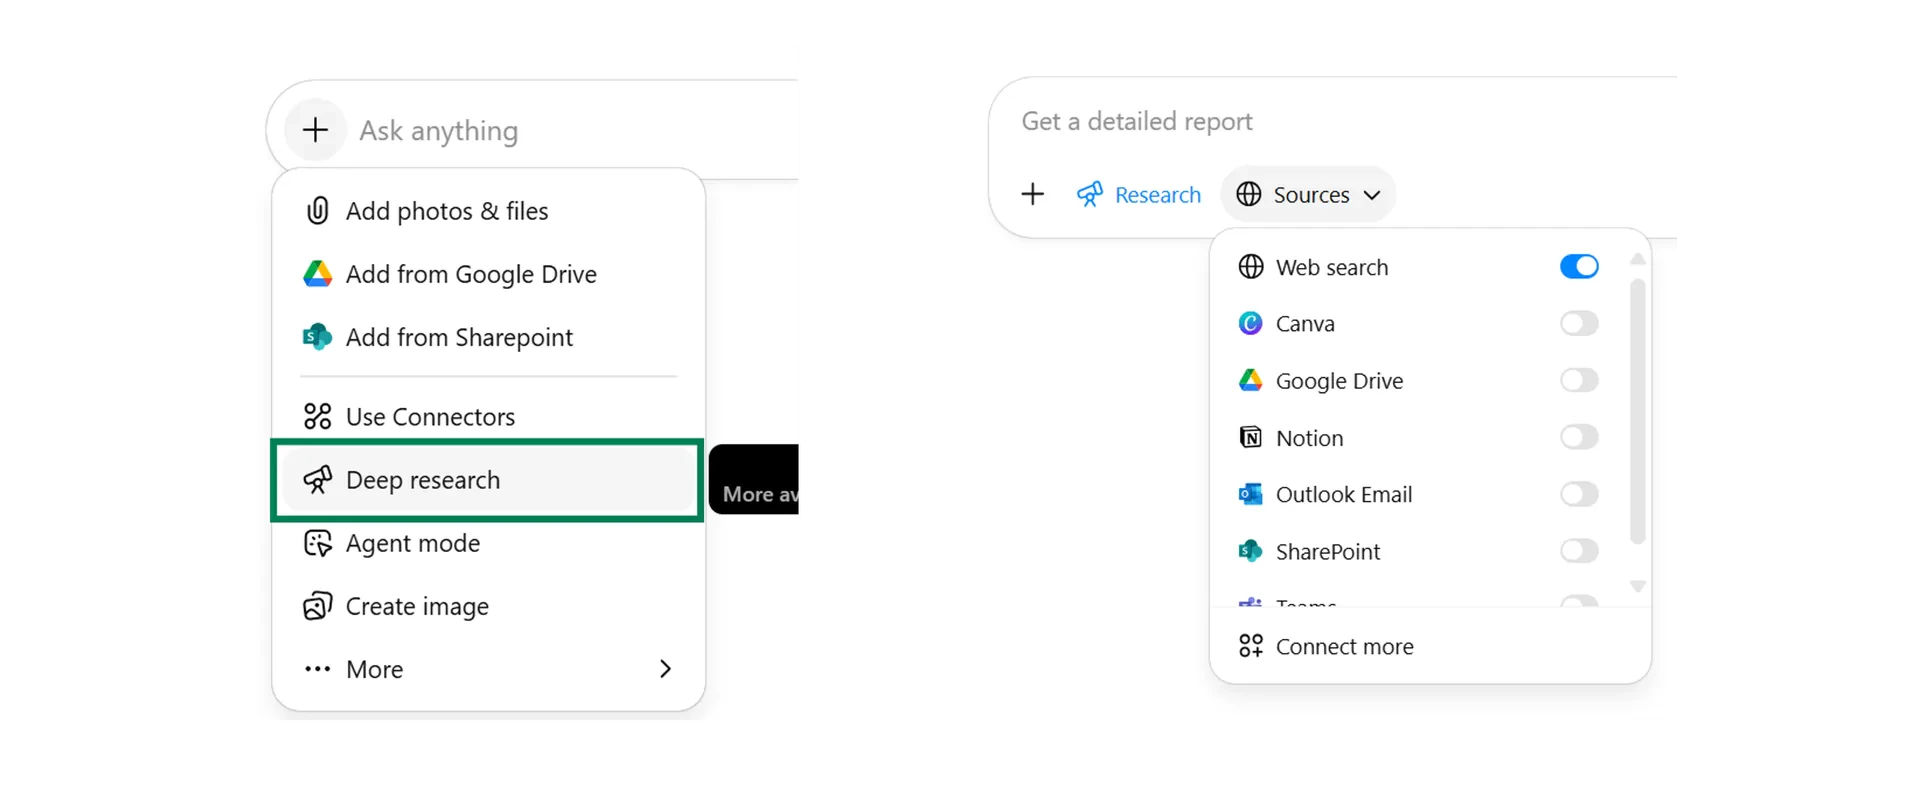Viewport: 1920px width, 803px height.
Task: Open the Sources dropdown
Action: pyautogui.click(x=1308, y=194)
